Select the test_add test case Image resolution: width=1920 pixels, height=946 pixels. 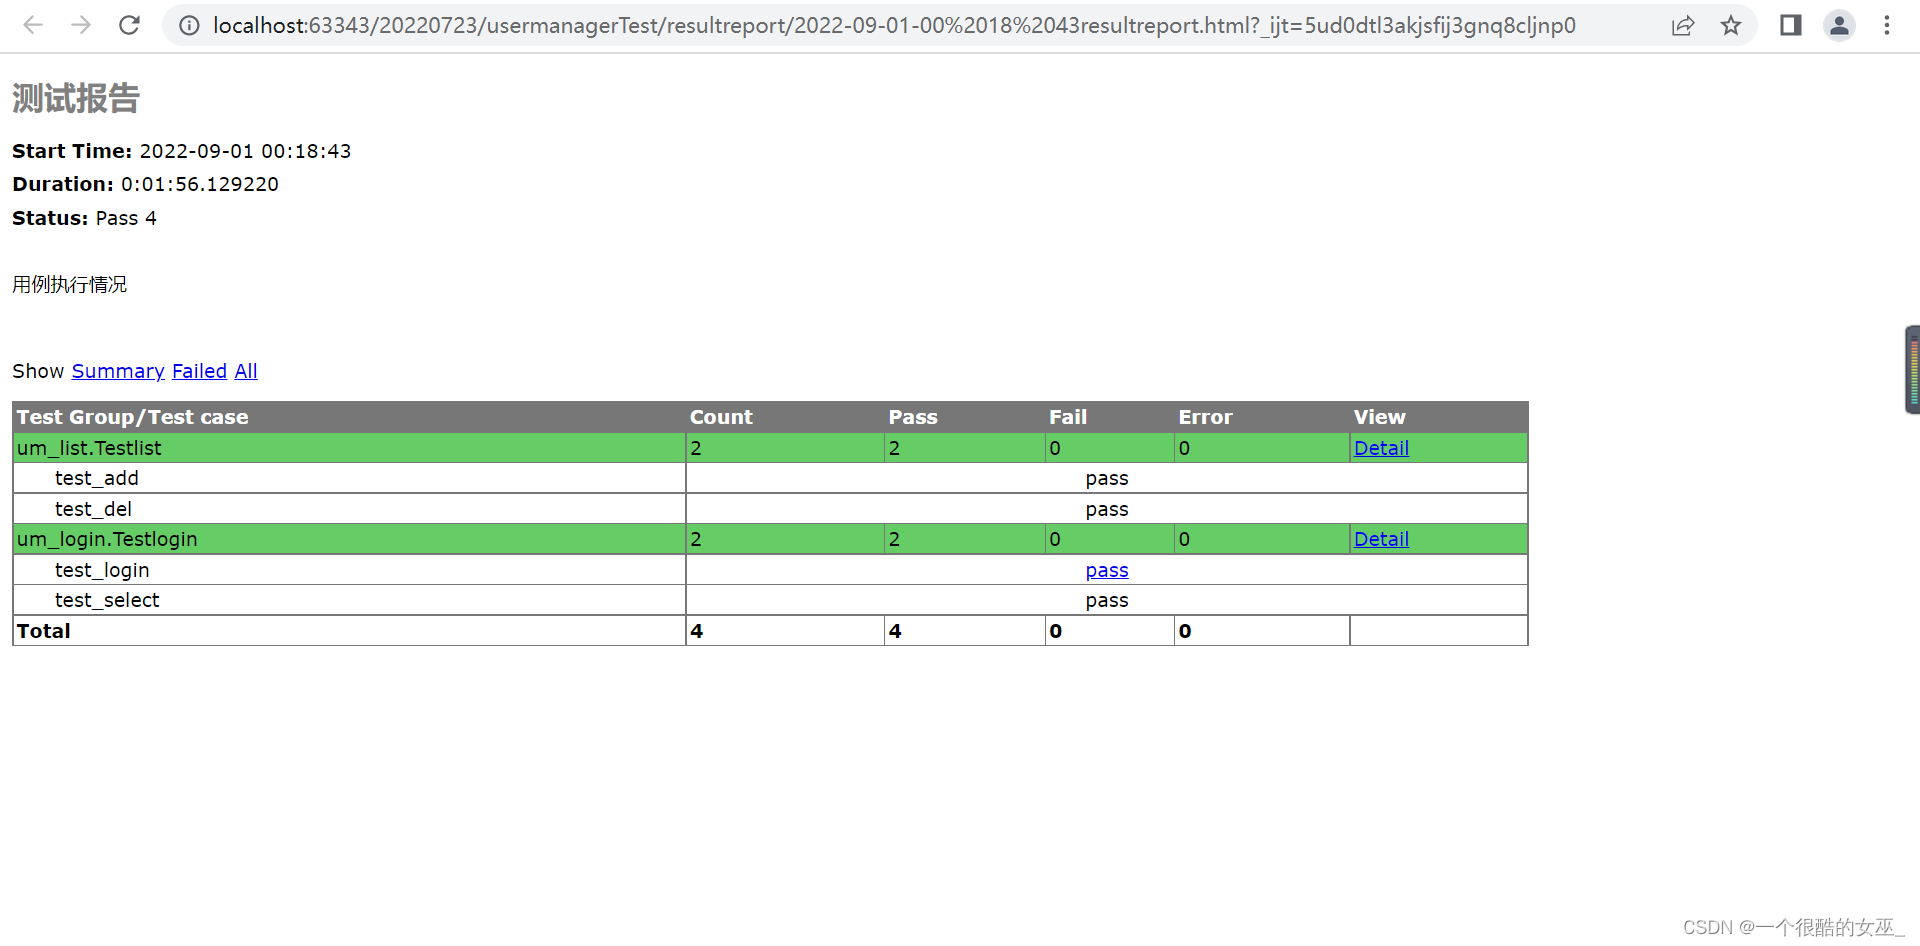tap(97, 478)
